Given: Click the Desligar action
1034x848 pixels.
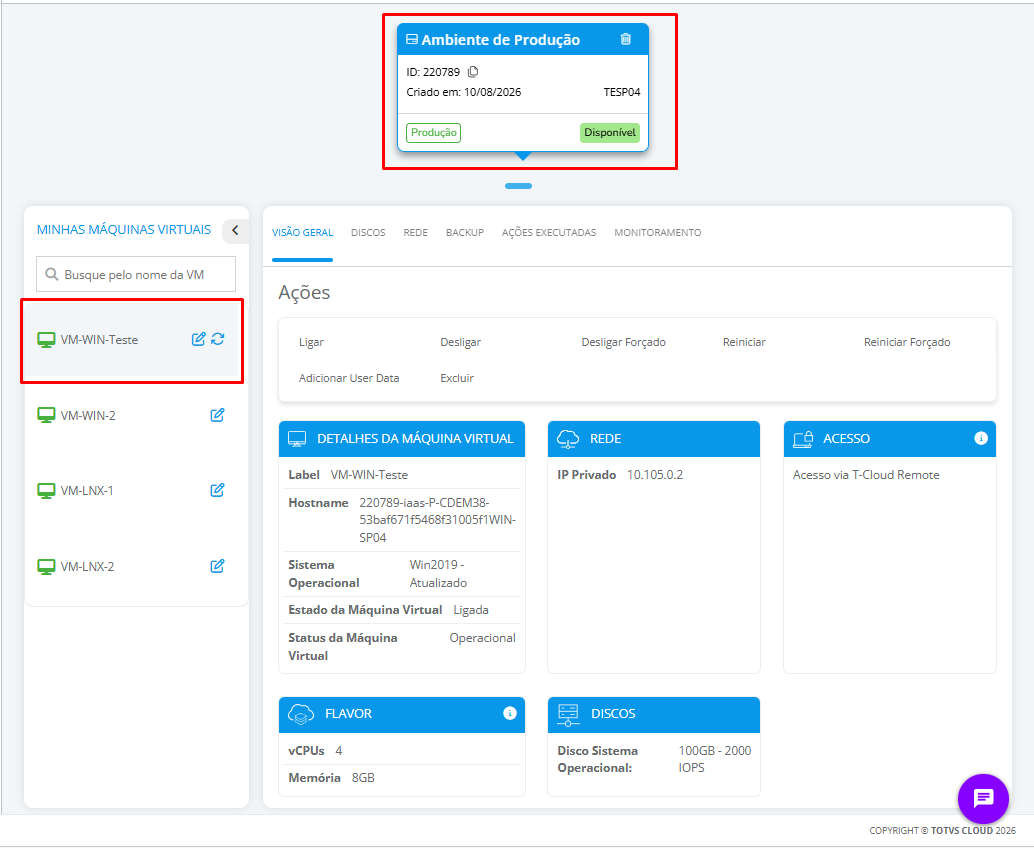Looking at the screenshot, I should tap(460, 342).
